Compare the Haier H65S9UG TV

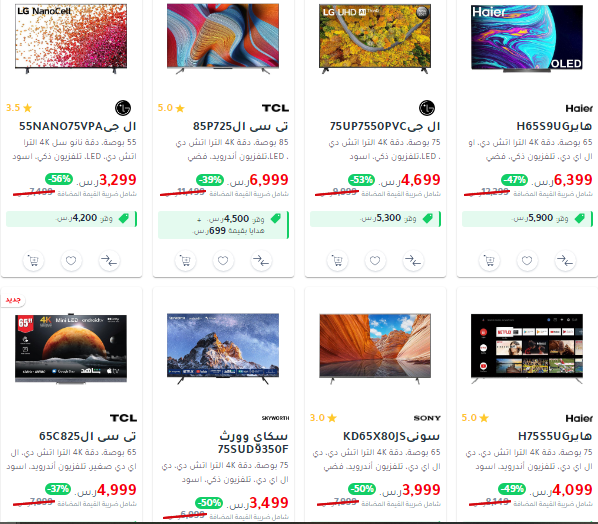pyautogui.click(x=565, y=261)
